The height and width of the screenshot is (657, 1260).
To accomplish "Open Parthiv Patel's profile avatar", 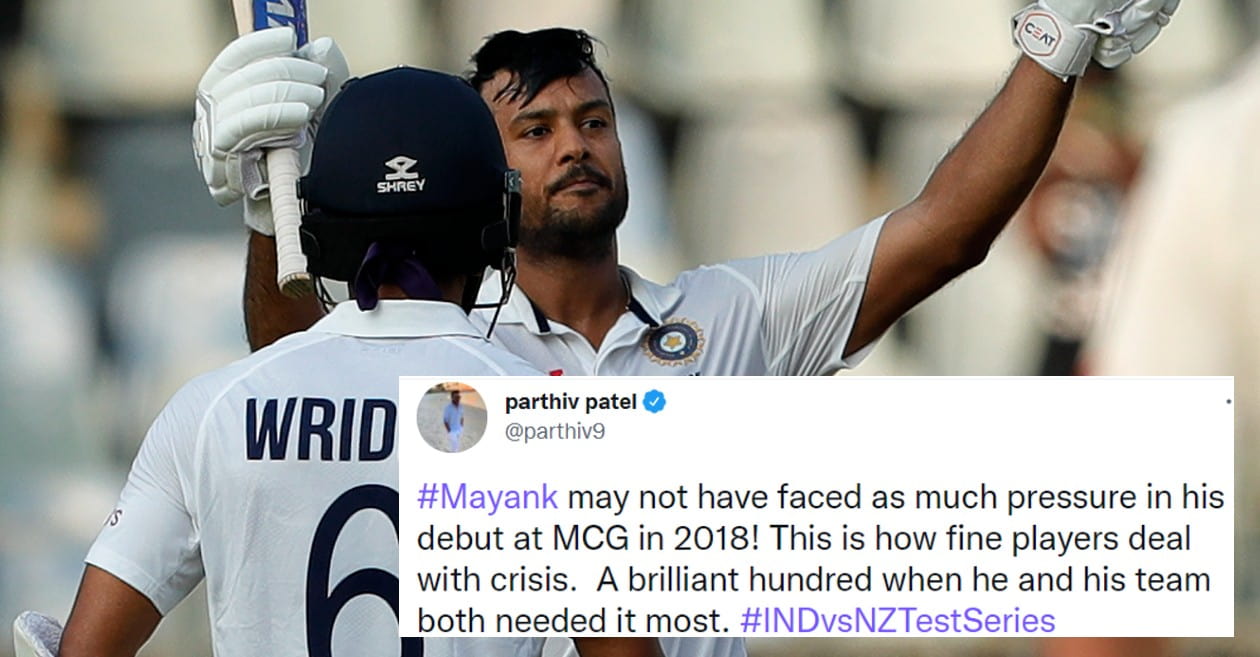I will [451, 417].
